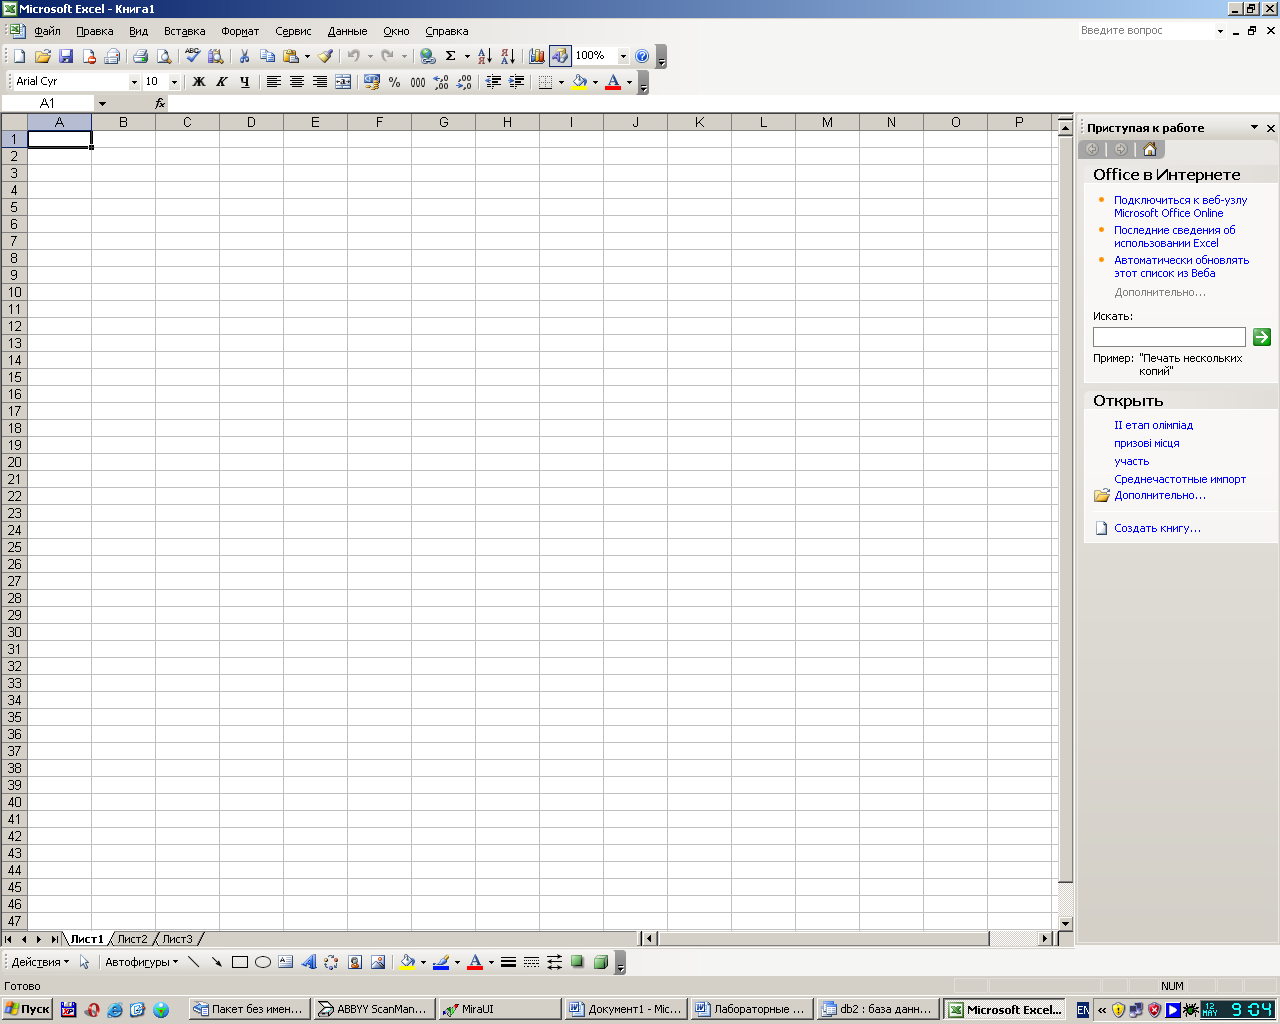The image size is (1280, 1024).
Task: Toggle Bold (Ж) formatting
Action: [x=198, y=82]
